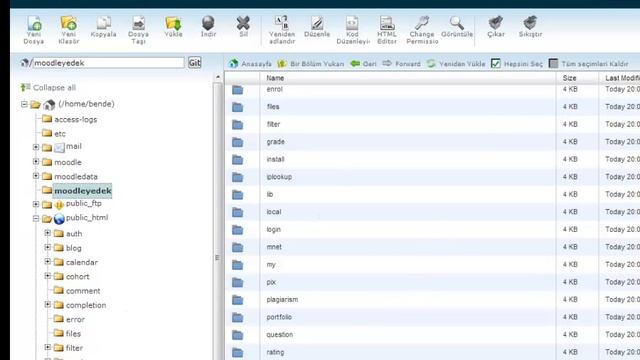
Task: Expand the moodle folder node
Action: [36, 162]
